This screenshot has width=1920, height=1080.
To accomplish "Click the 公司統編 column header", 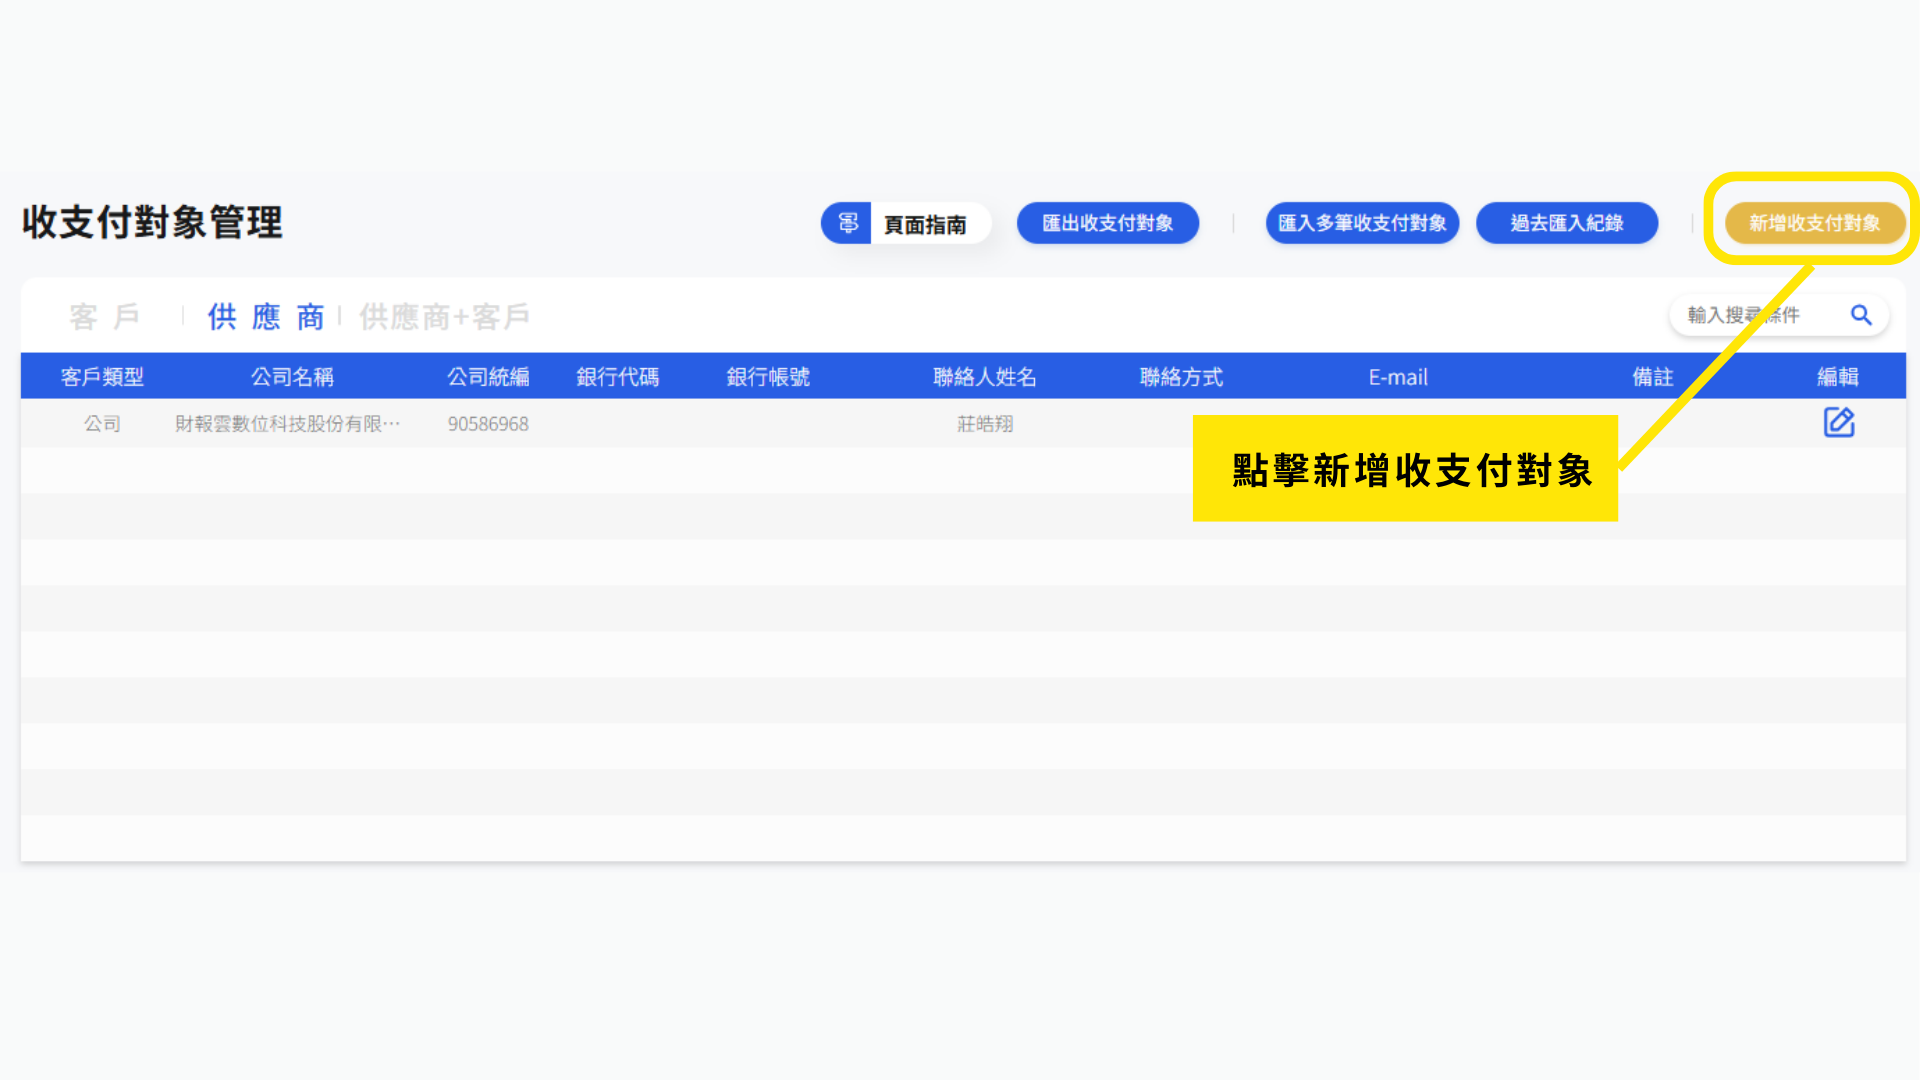I will pos(488,377).
